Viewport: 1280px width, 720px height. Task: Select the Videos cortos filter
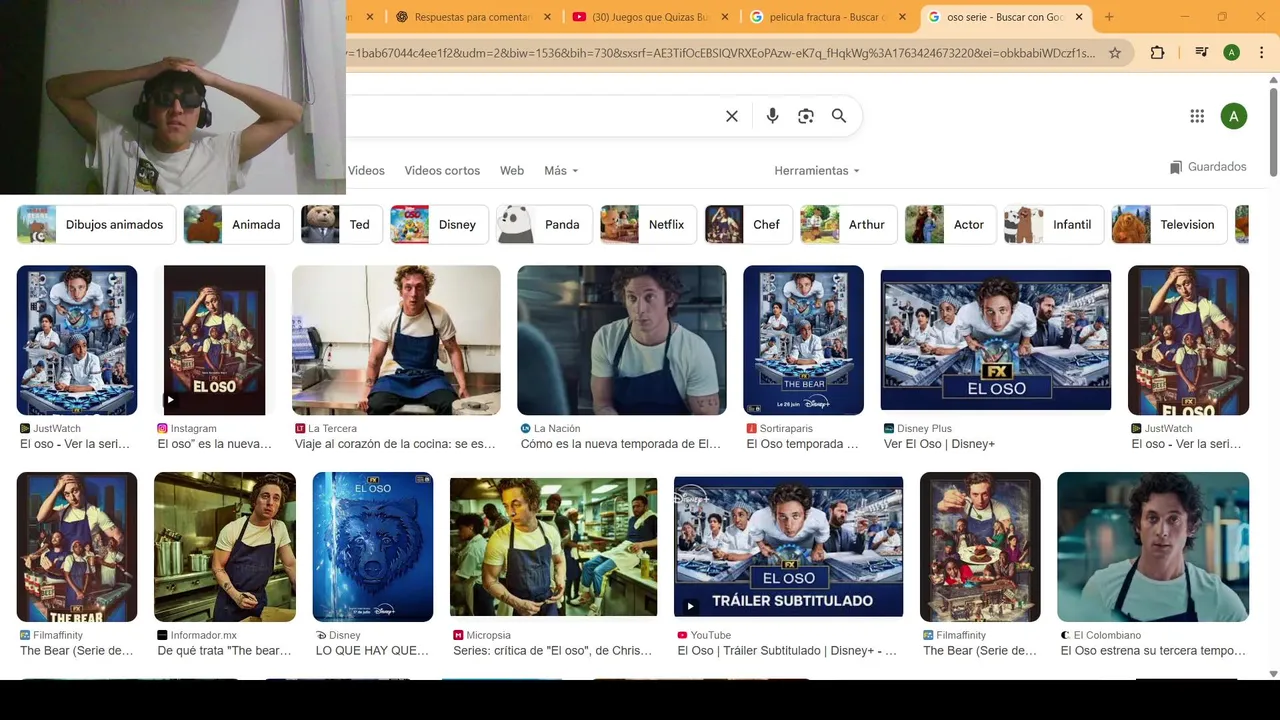tap(442, 171)
